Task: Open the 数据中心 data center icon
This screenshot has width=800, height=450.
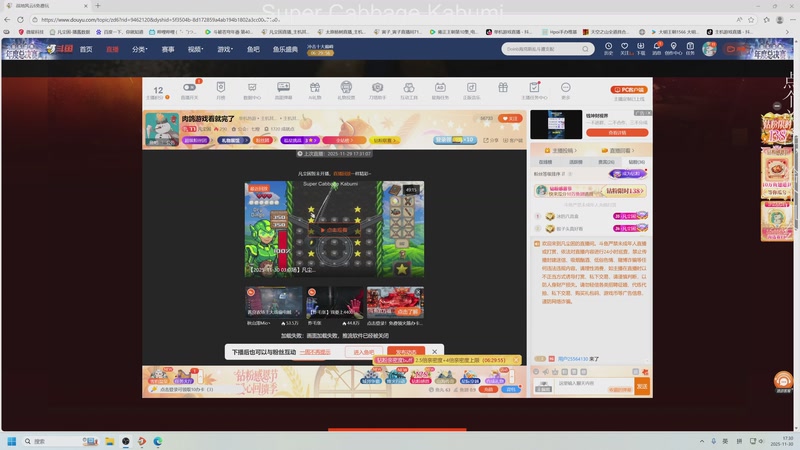Action: coord(252,88)
